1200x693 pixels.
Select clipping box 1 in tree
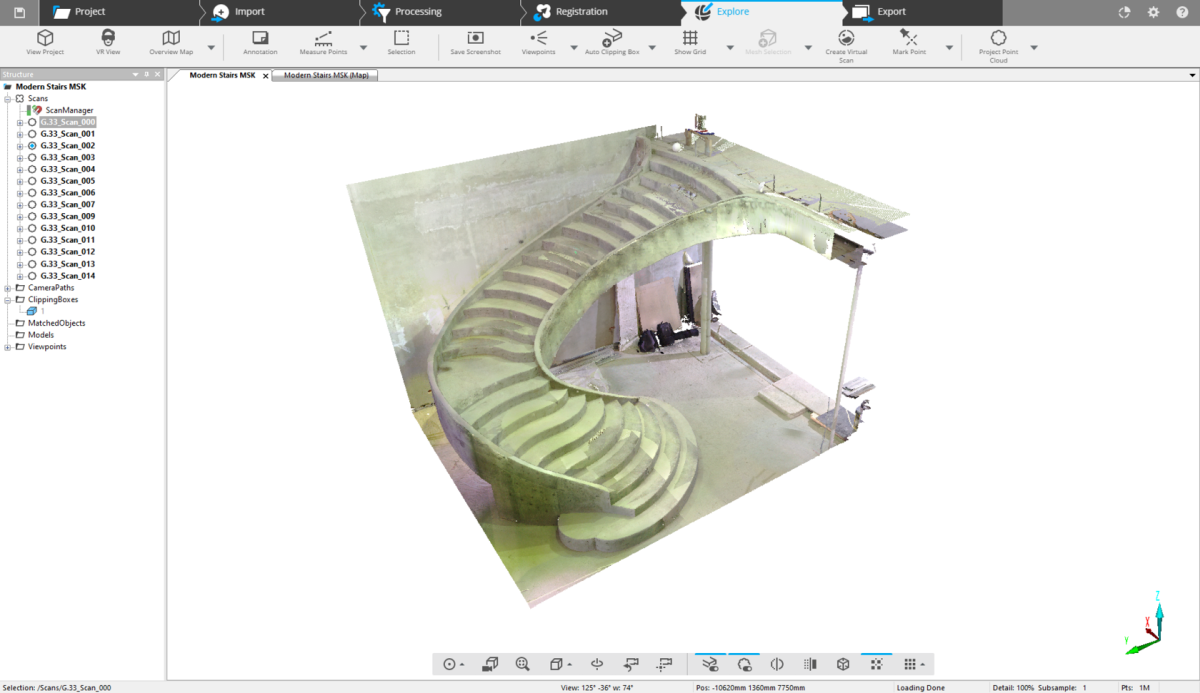(x=33, y=311)
